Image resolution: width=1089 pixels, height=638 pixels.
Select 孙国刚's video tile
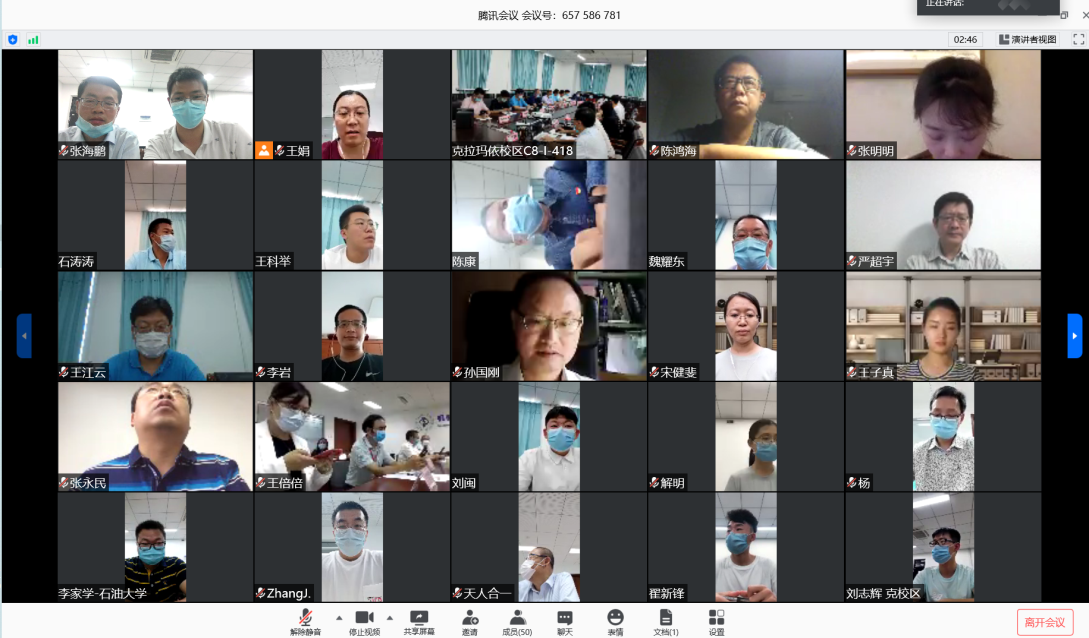pos(548,326)
